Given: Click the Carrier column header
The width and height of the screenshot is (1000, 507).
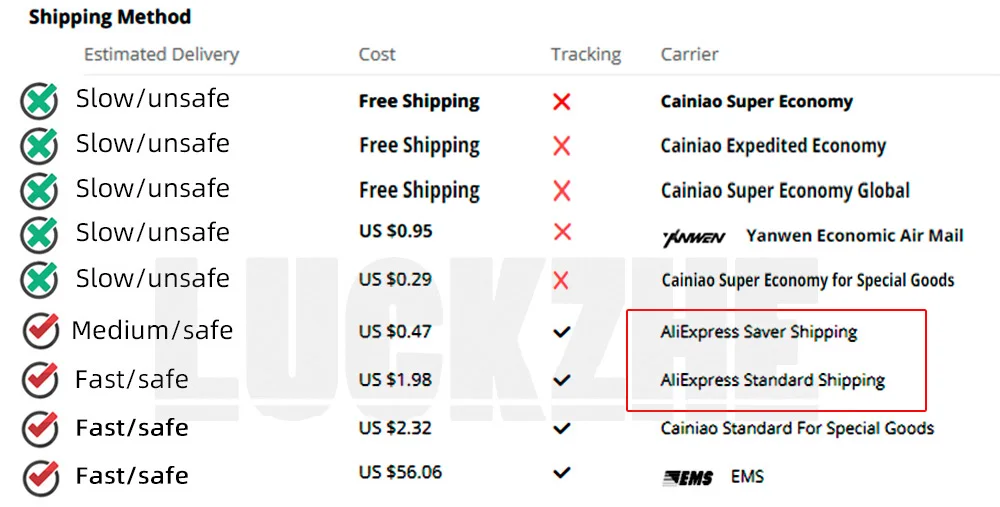Looking at the screenshot, I should pos(689,54).
